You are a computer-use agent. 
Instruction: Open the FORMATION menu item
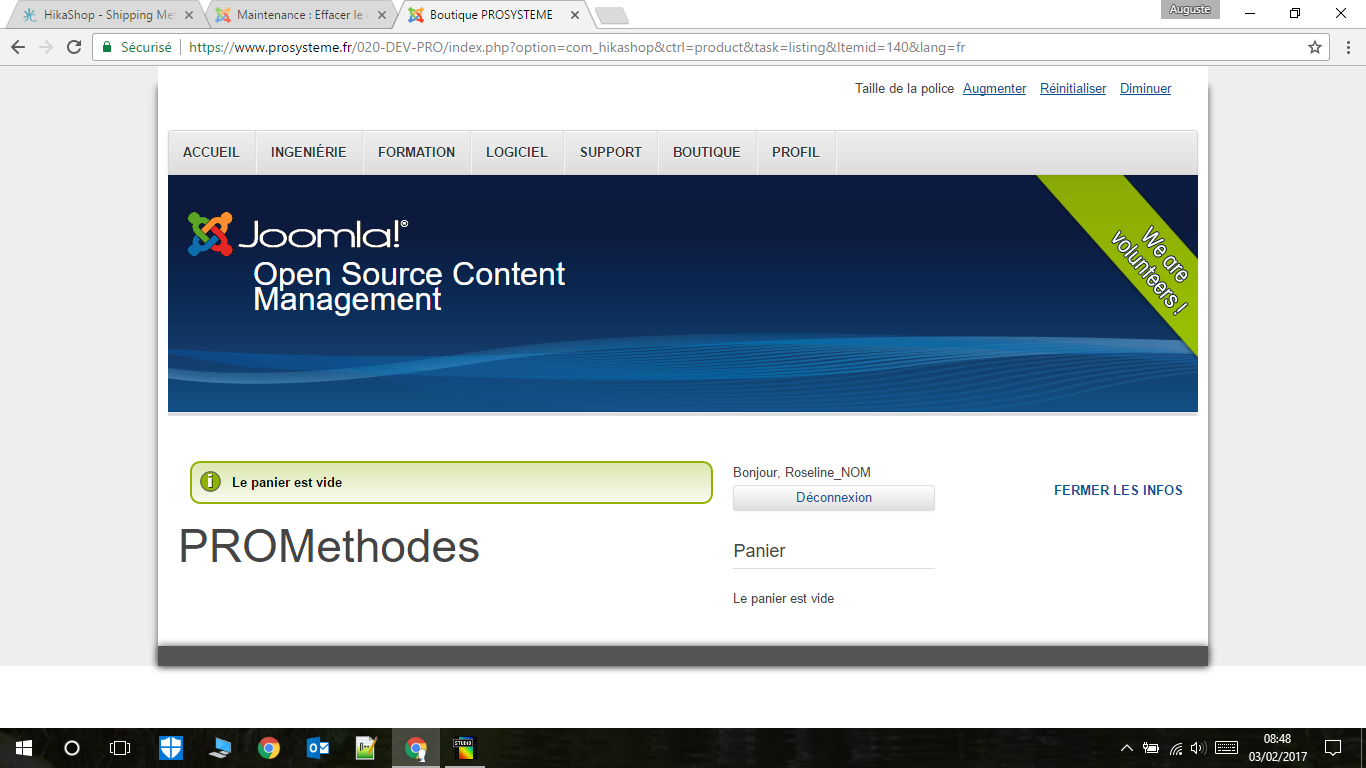(x=416, y=152)
